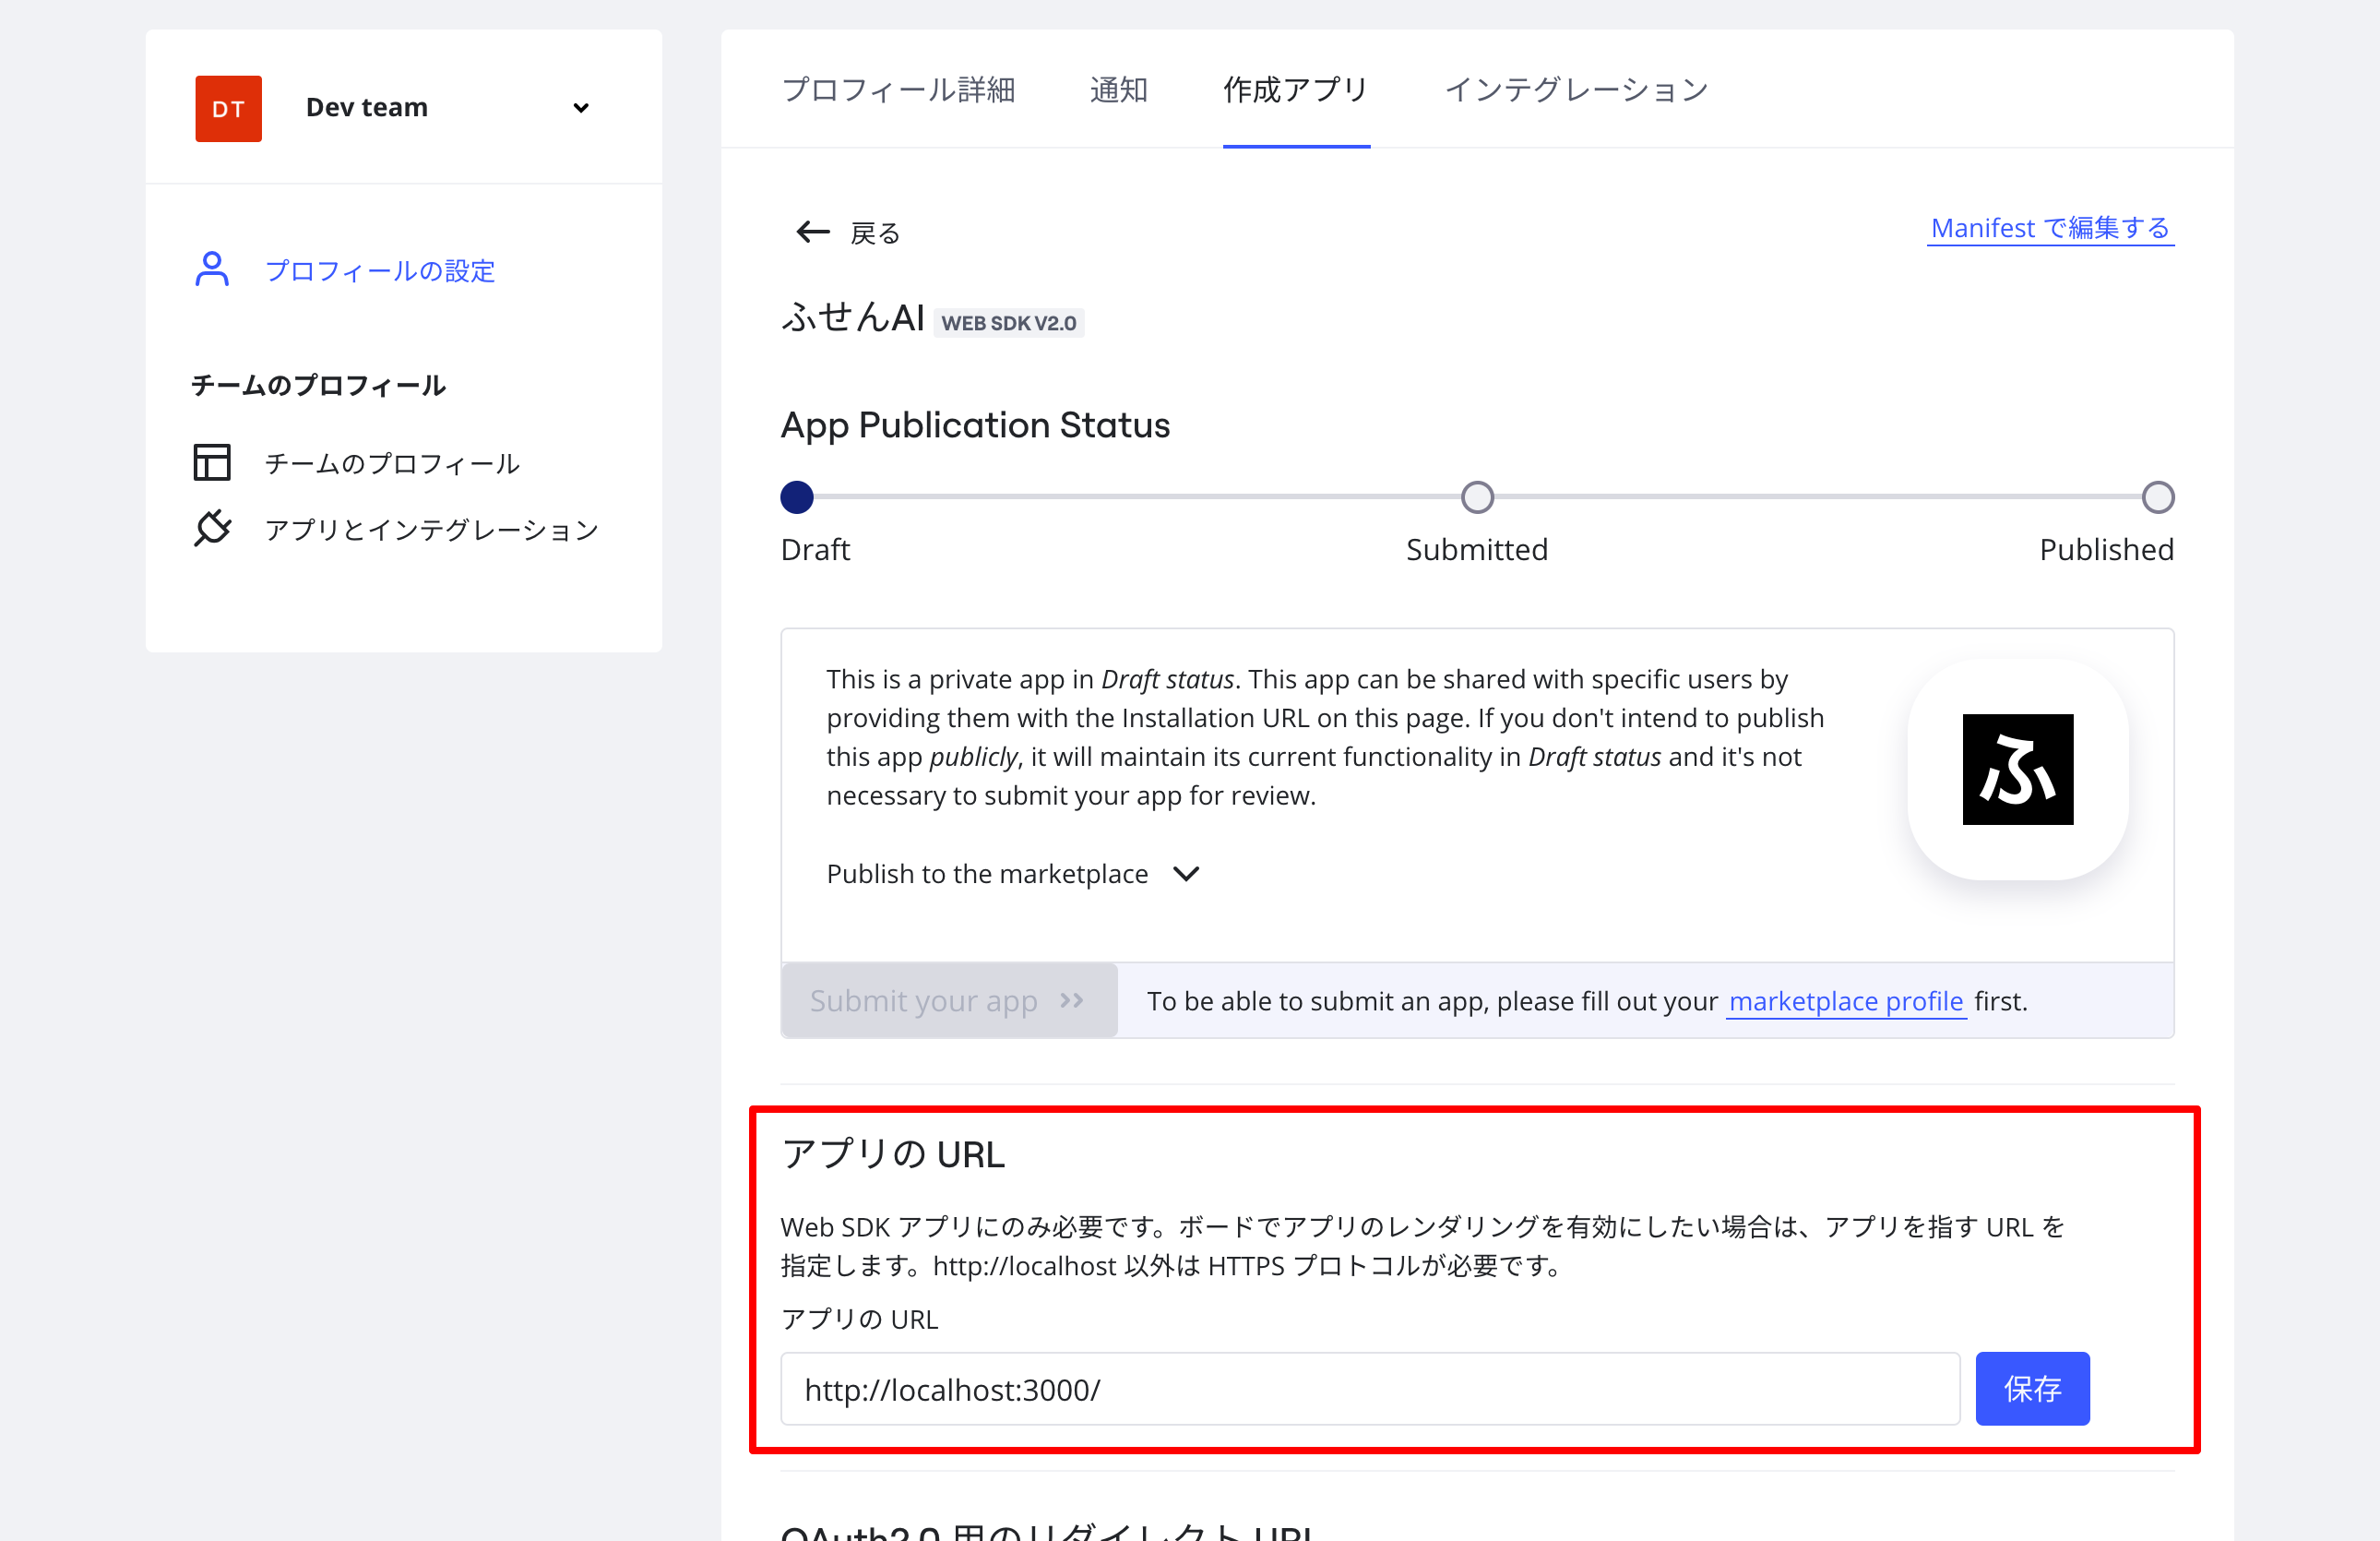Click the profile settings person icon
The height and width of the screenshot is (1541, 2380).
[212, 270]
